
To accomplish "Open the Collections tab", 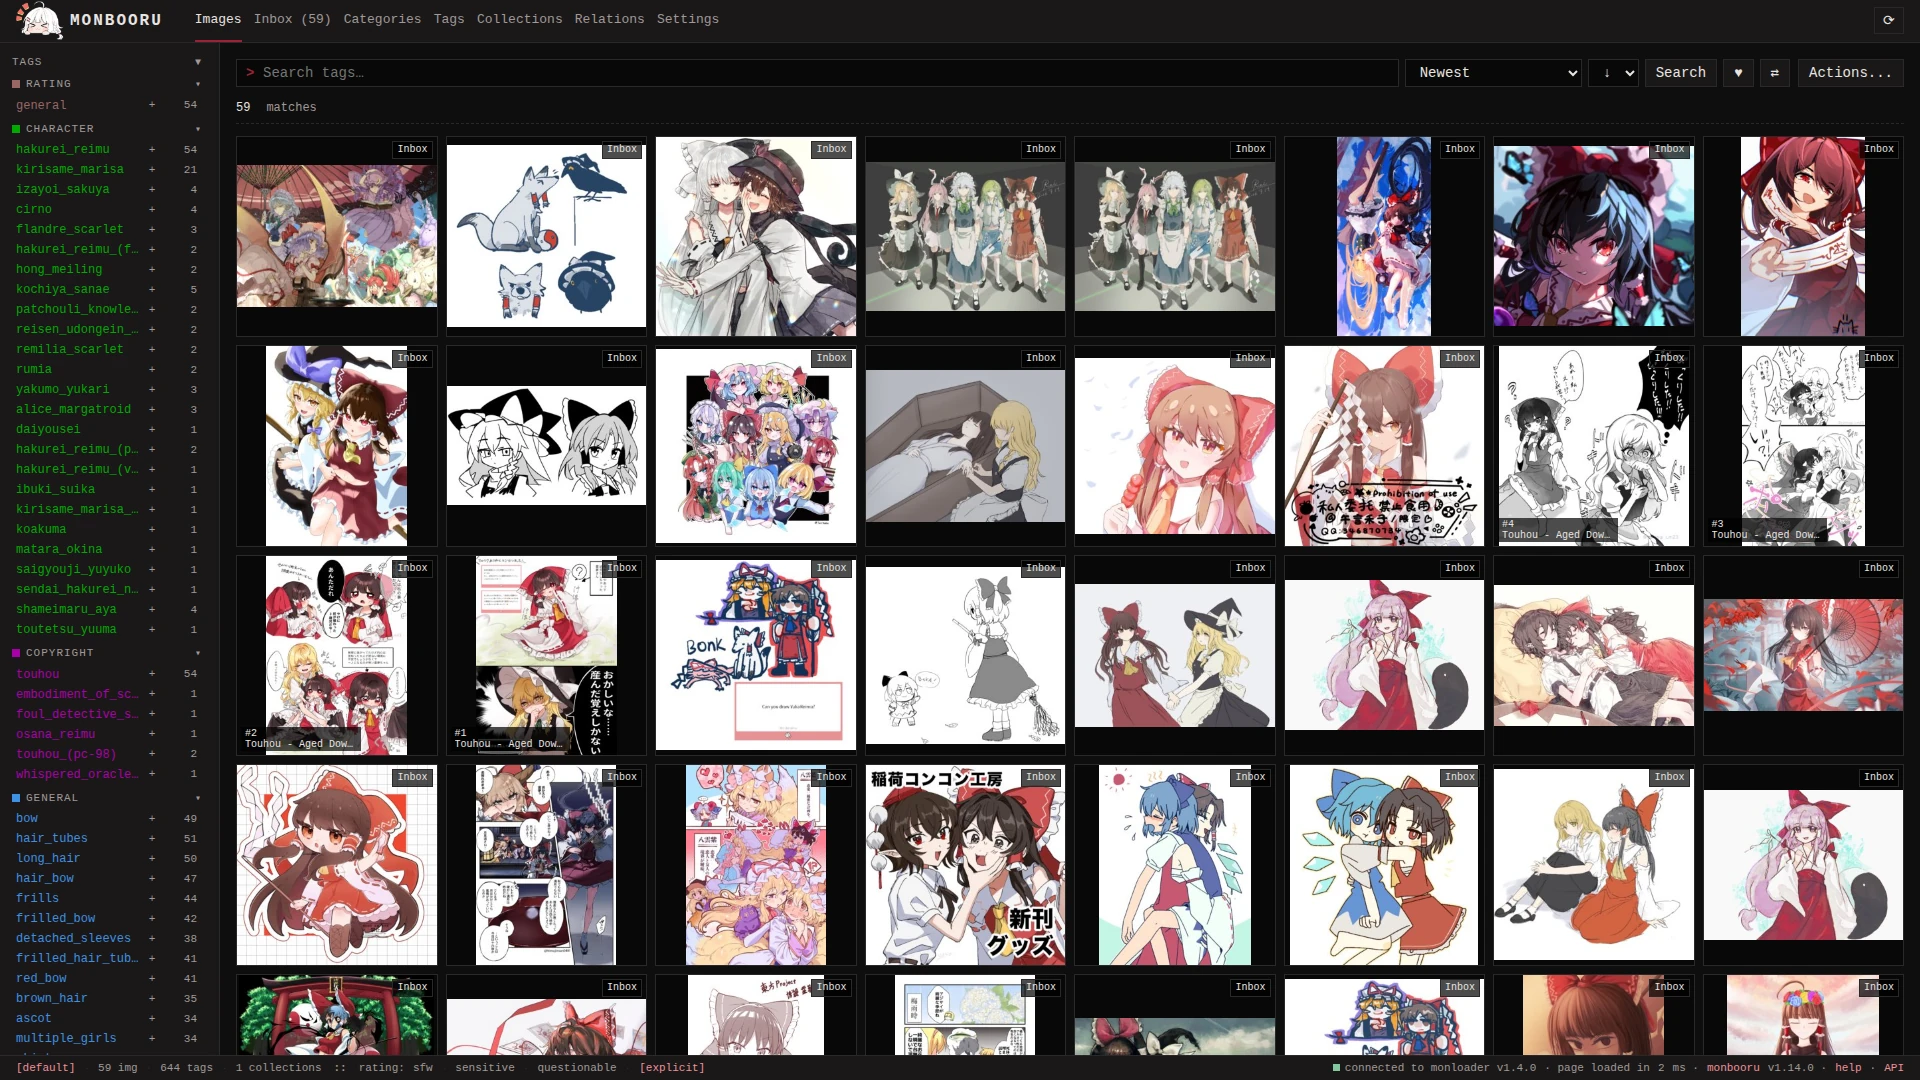I will [x=519, y=19].
